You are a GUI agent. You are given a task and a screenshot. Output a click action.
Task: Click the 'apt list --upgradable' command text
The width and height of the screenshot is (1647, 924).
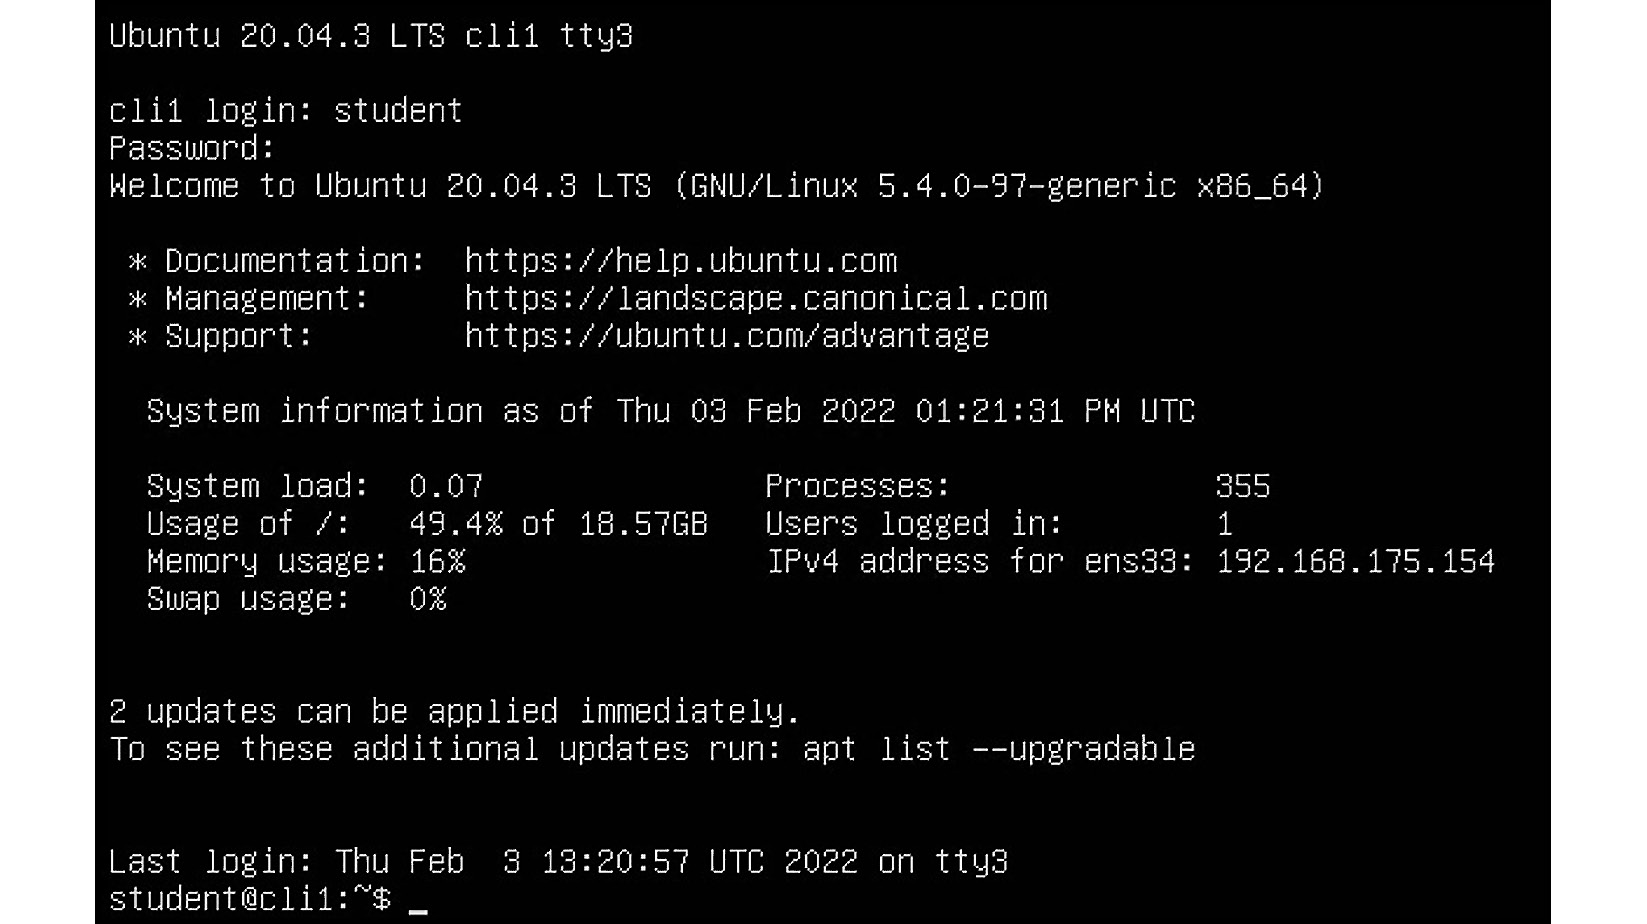[998, 749]
